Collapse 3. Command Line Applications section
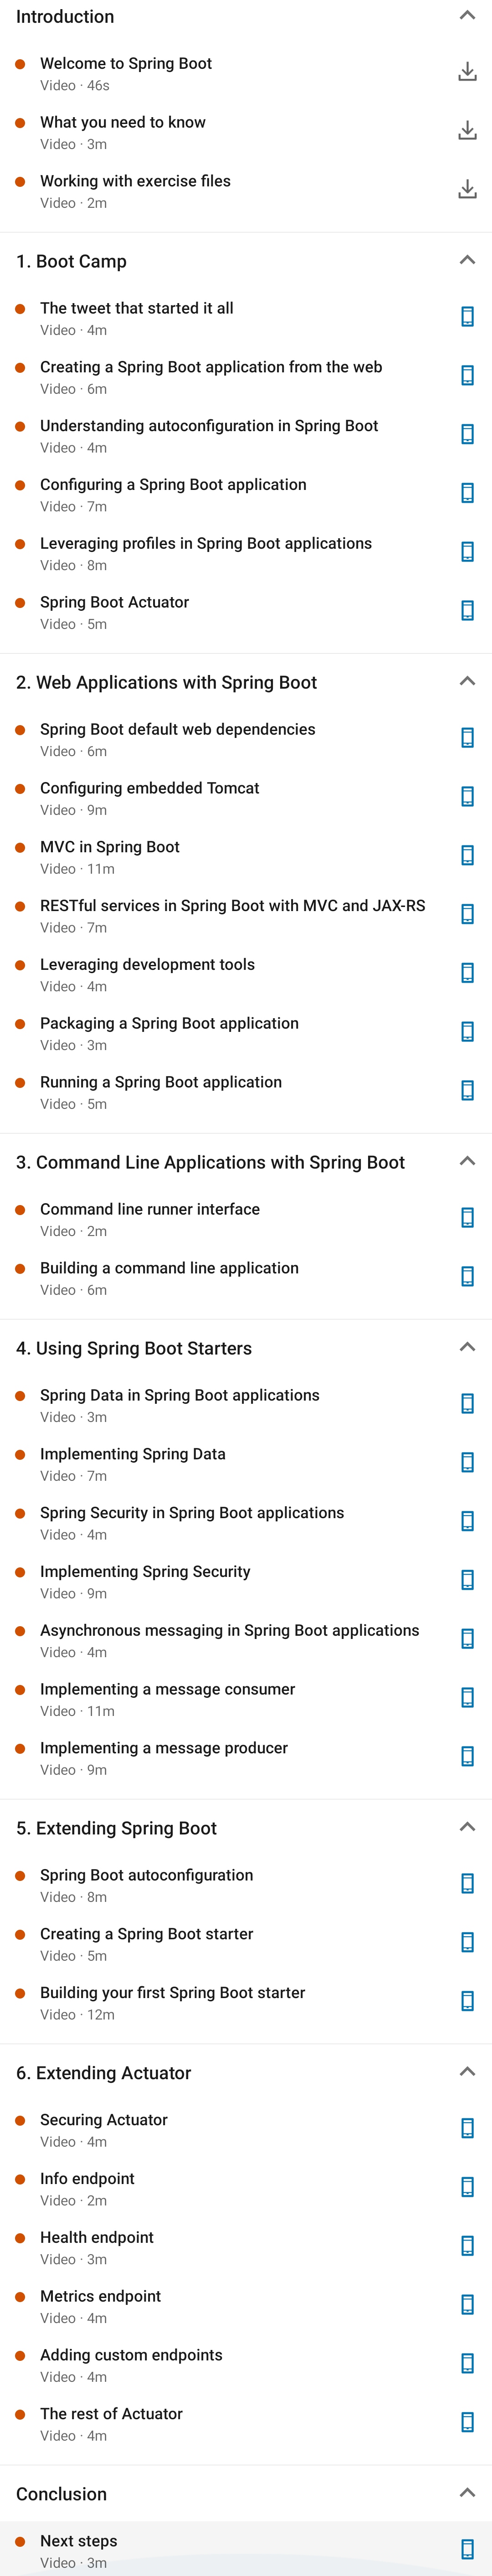 pyautogui.click(x=467, y=1161)
